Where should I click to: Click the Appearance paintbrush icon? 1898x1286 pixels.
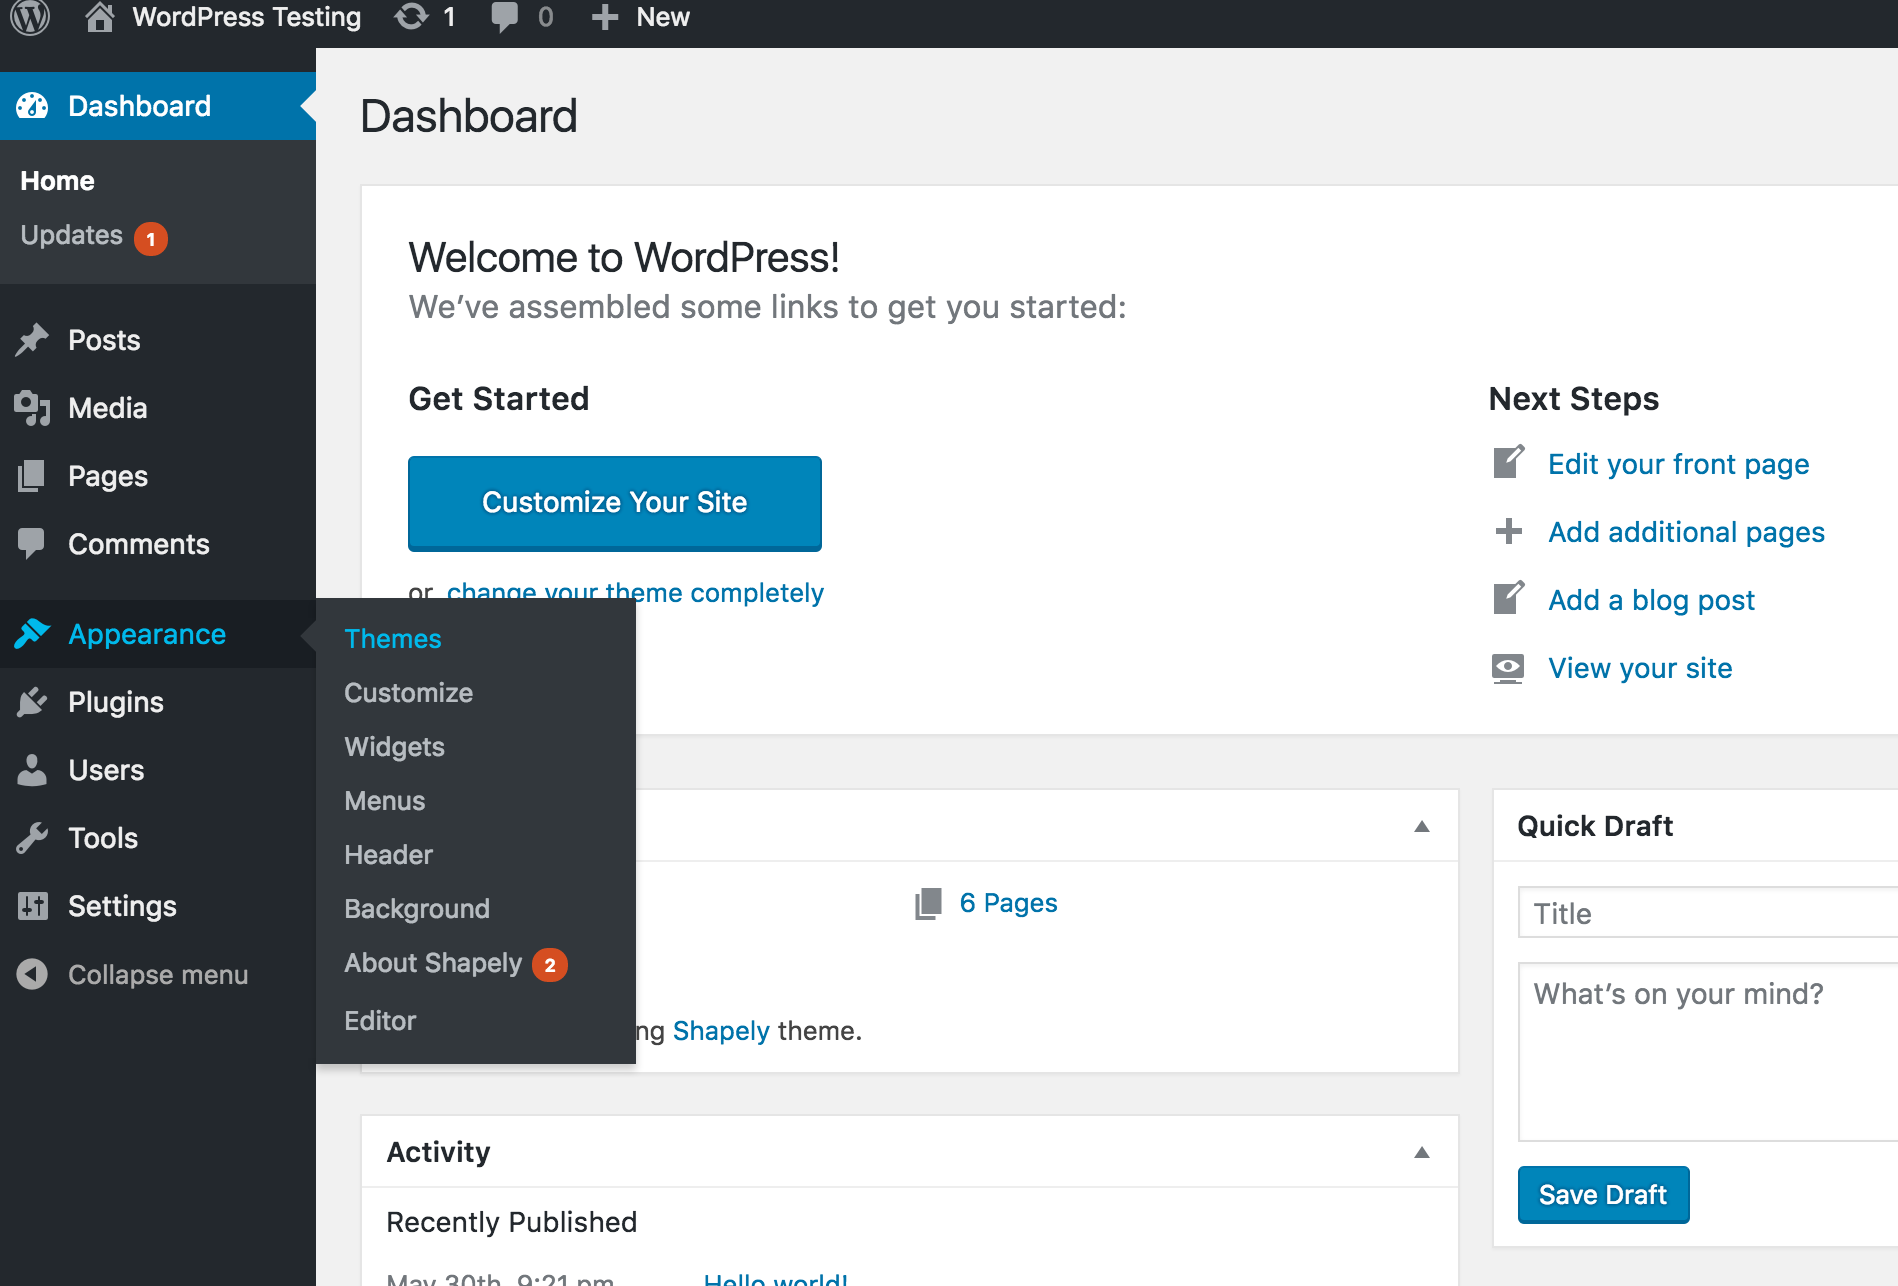[32, 634]
